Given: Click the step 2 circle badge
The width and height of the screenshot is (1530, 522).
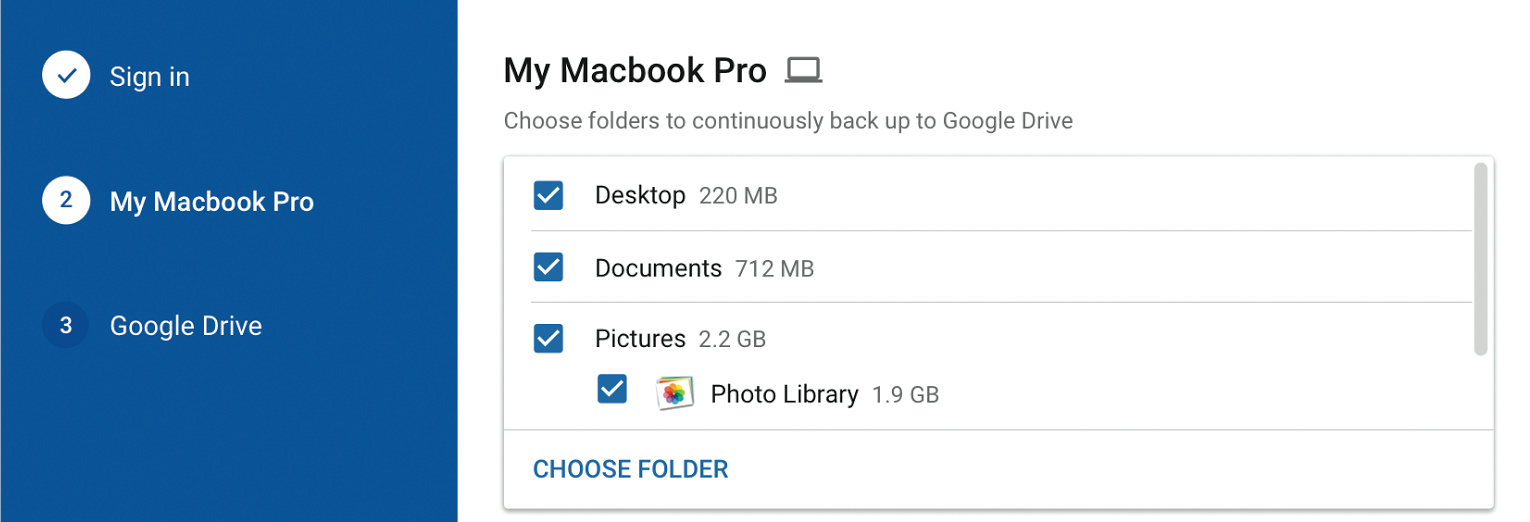Looking at the screenshot, I should tap(66, 201).
